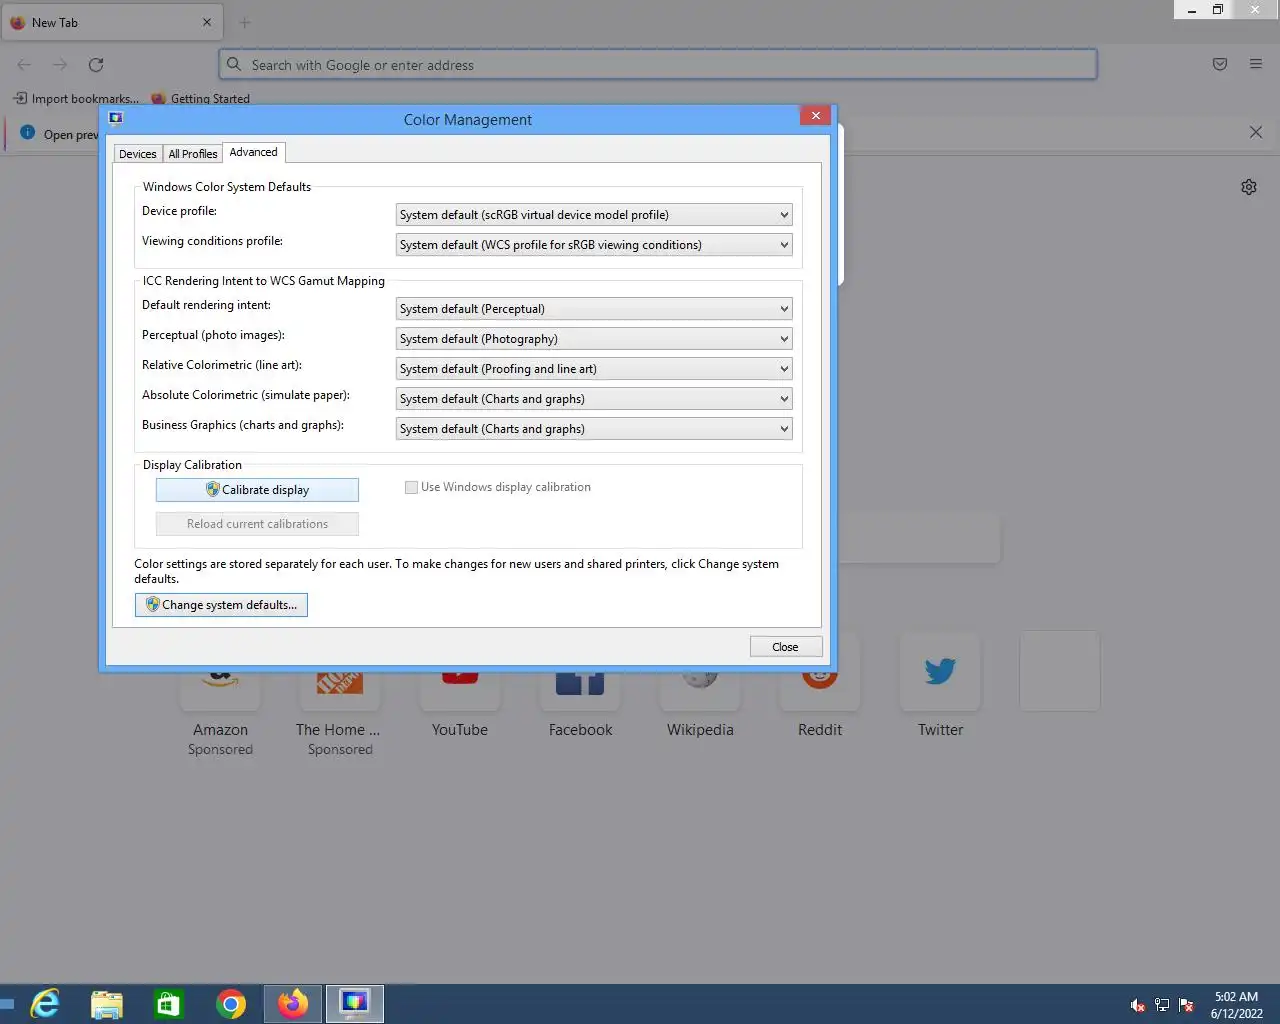This screenshot has width=1280, height=1024.
Task: Open Absolute Colorimetric (simulate paper) dropdown
Action: click(594, 399)
